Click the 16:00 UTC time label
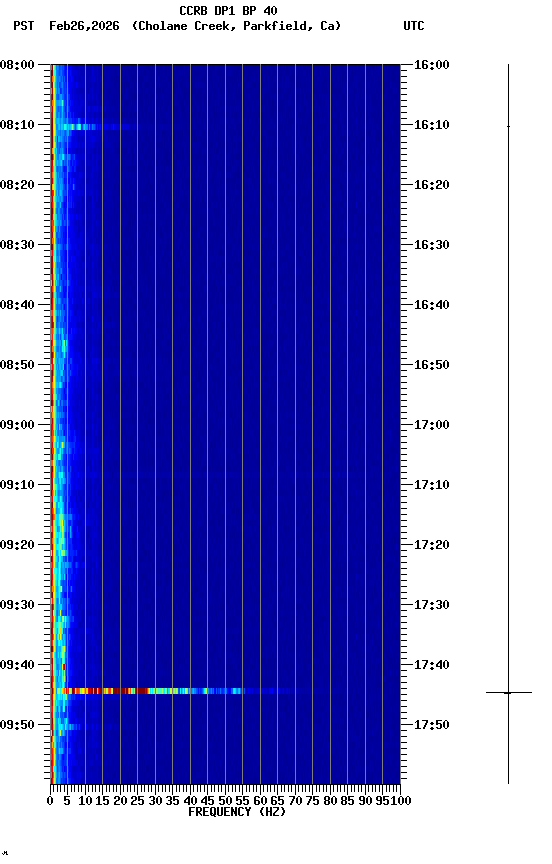The width and height of the screenshot is (552, 864). pos(432,65)
